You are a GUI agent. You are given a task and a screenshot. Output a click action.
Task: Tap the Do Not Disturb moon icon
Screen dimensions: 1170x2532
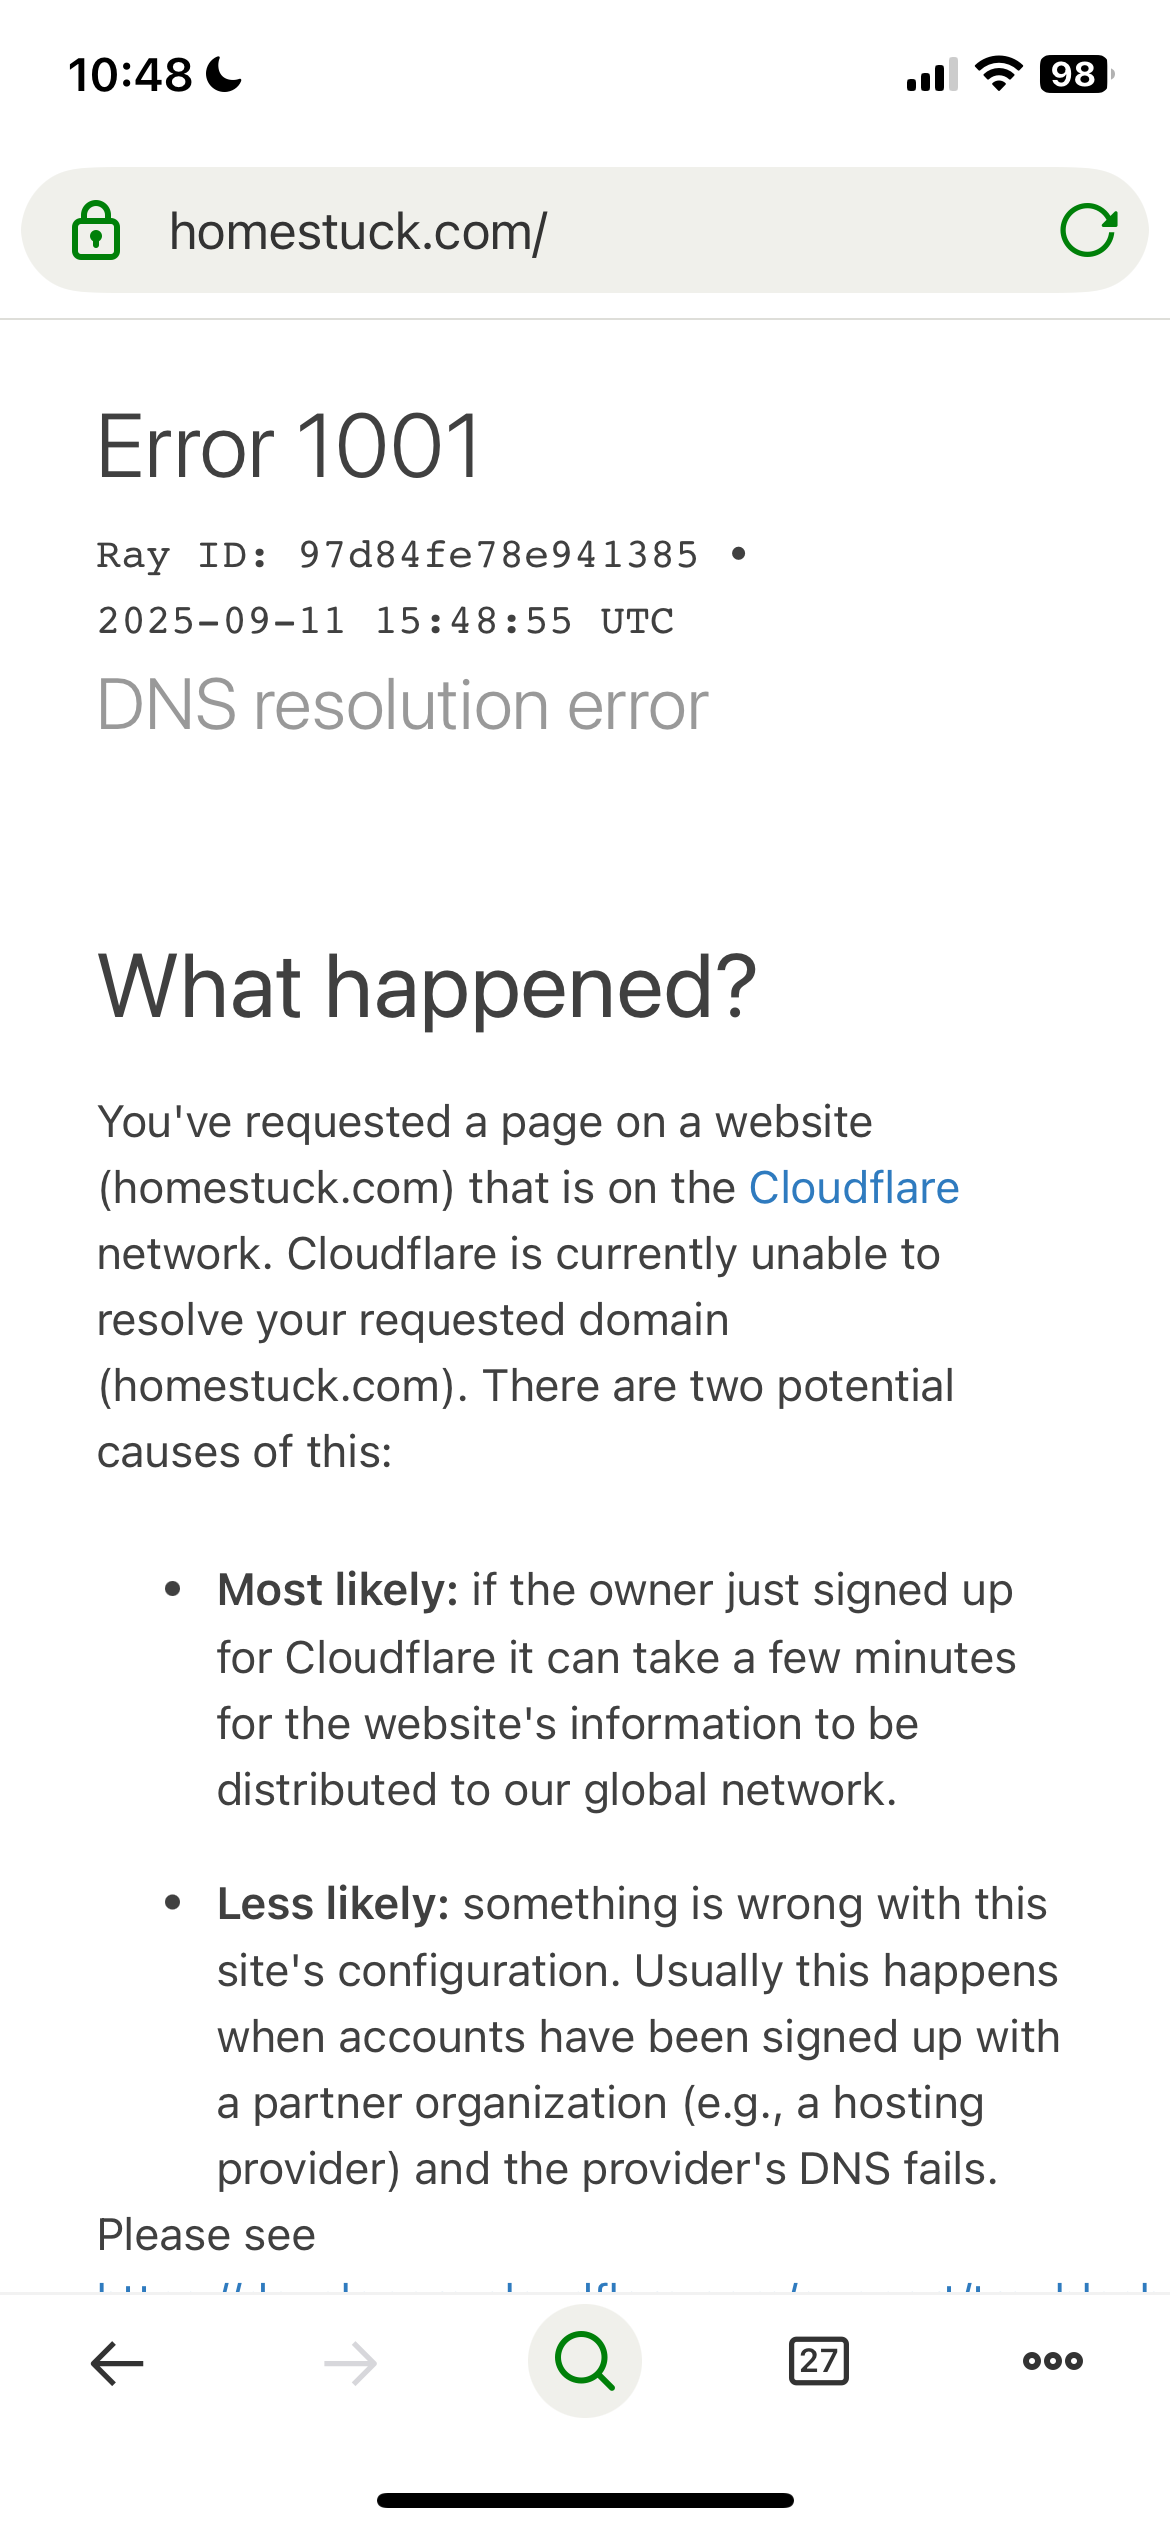(224, 75)
